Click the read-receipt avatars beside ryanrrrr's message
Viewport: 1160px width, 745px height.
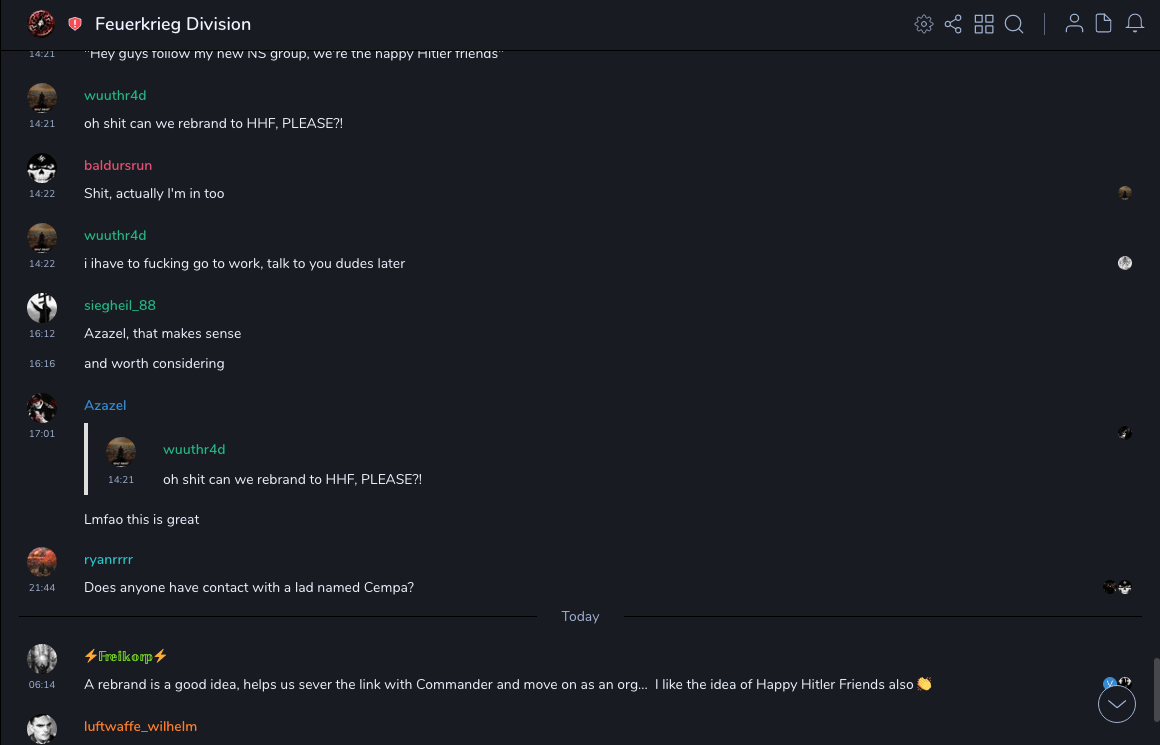click(x=1117, y=587)
